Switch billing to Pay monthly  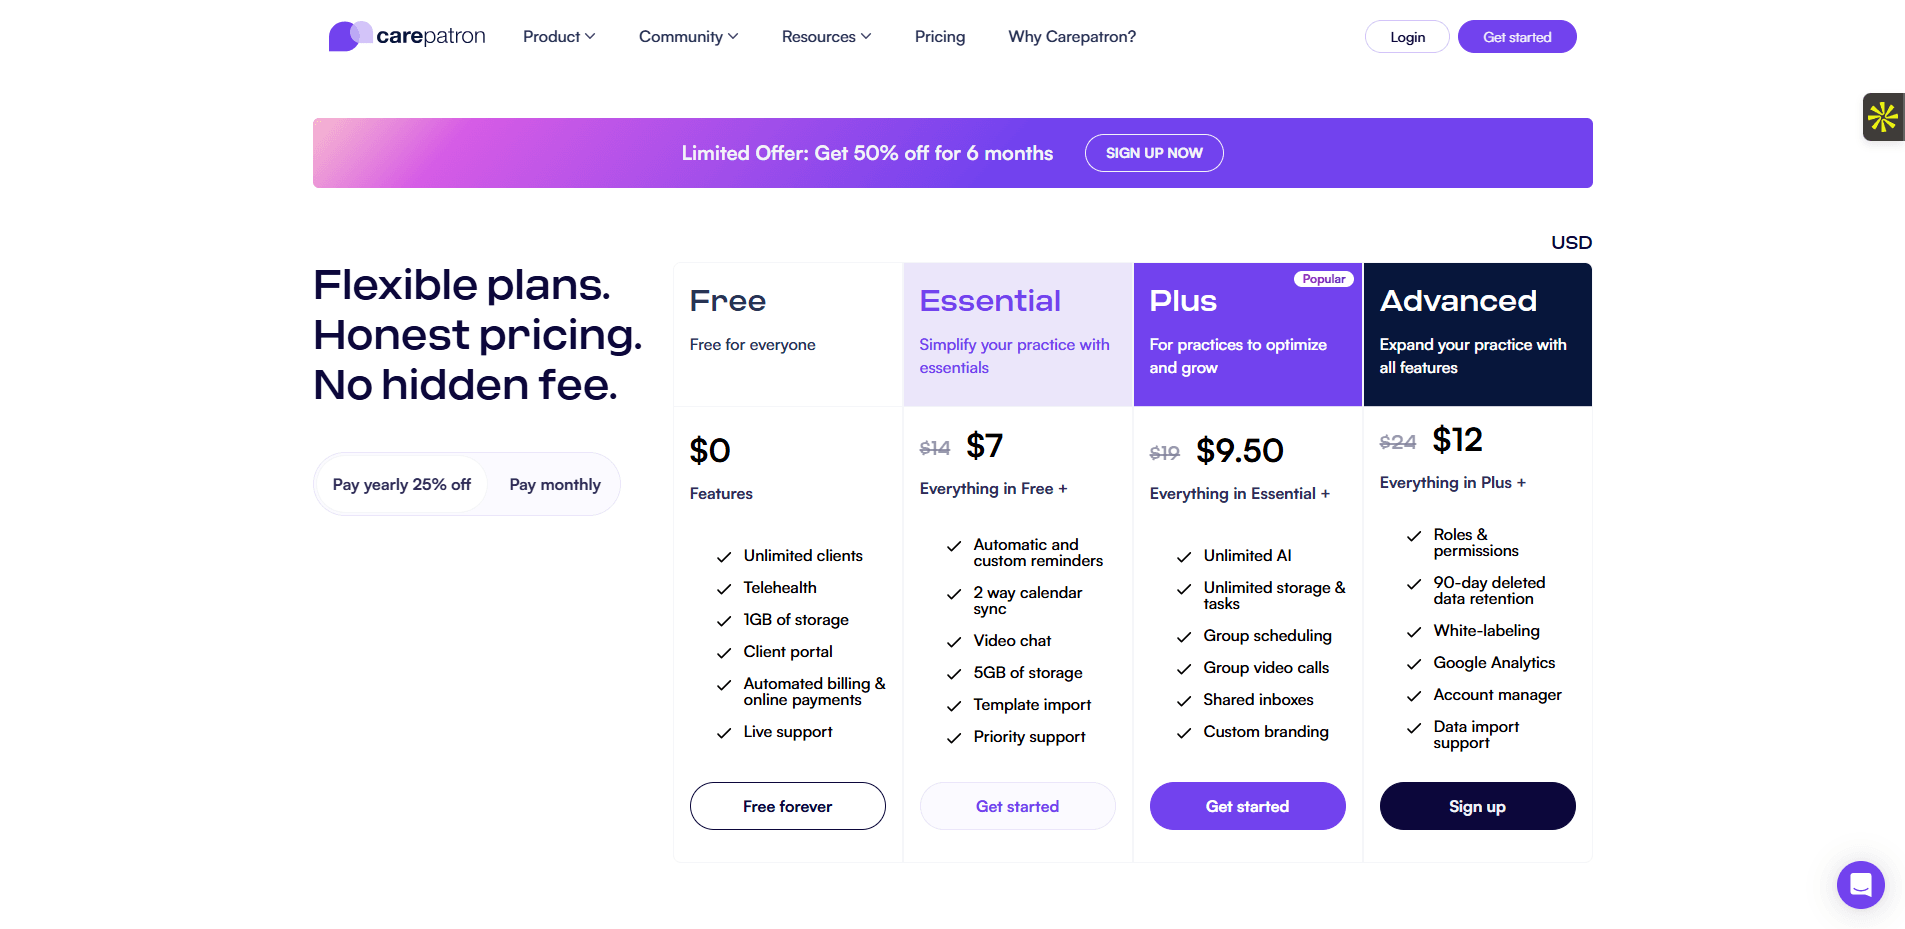coord(555,485)
